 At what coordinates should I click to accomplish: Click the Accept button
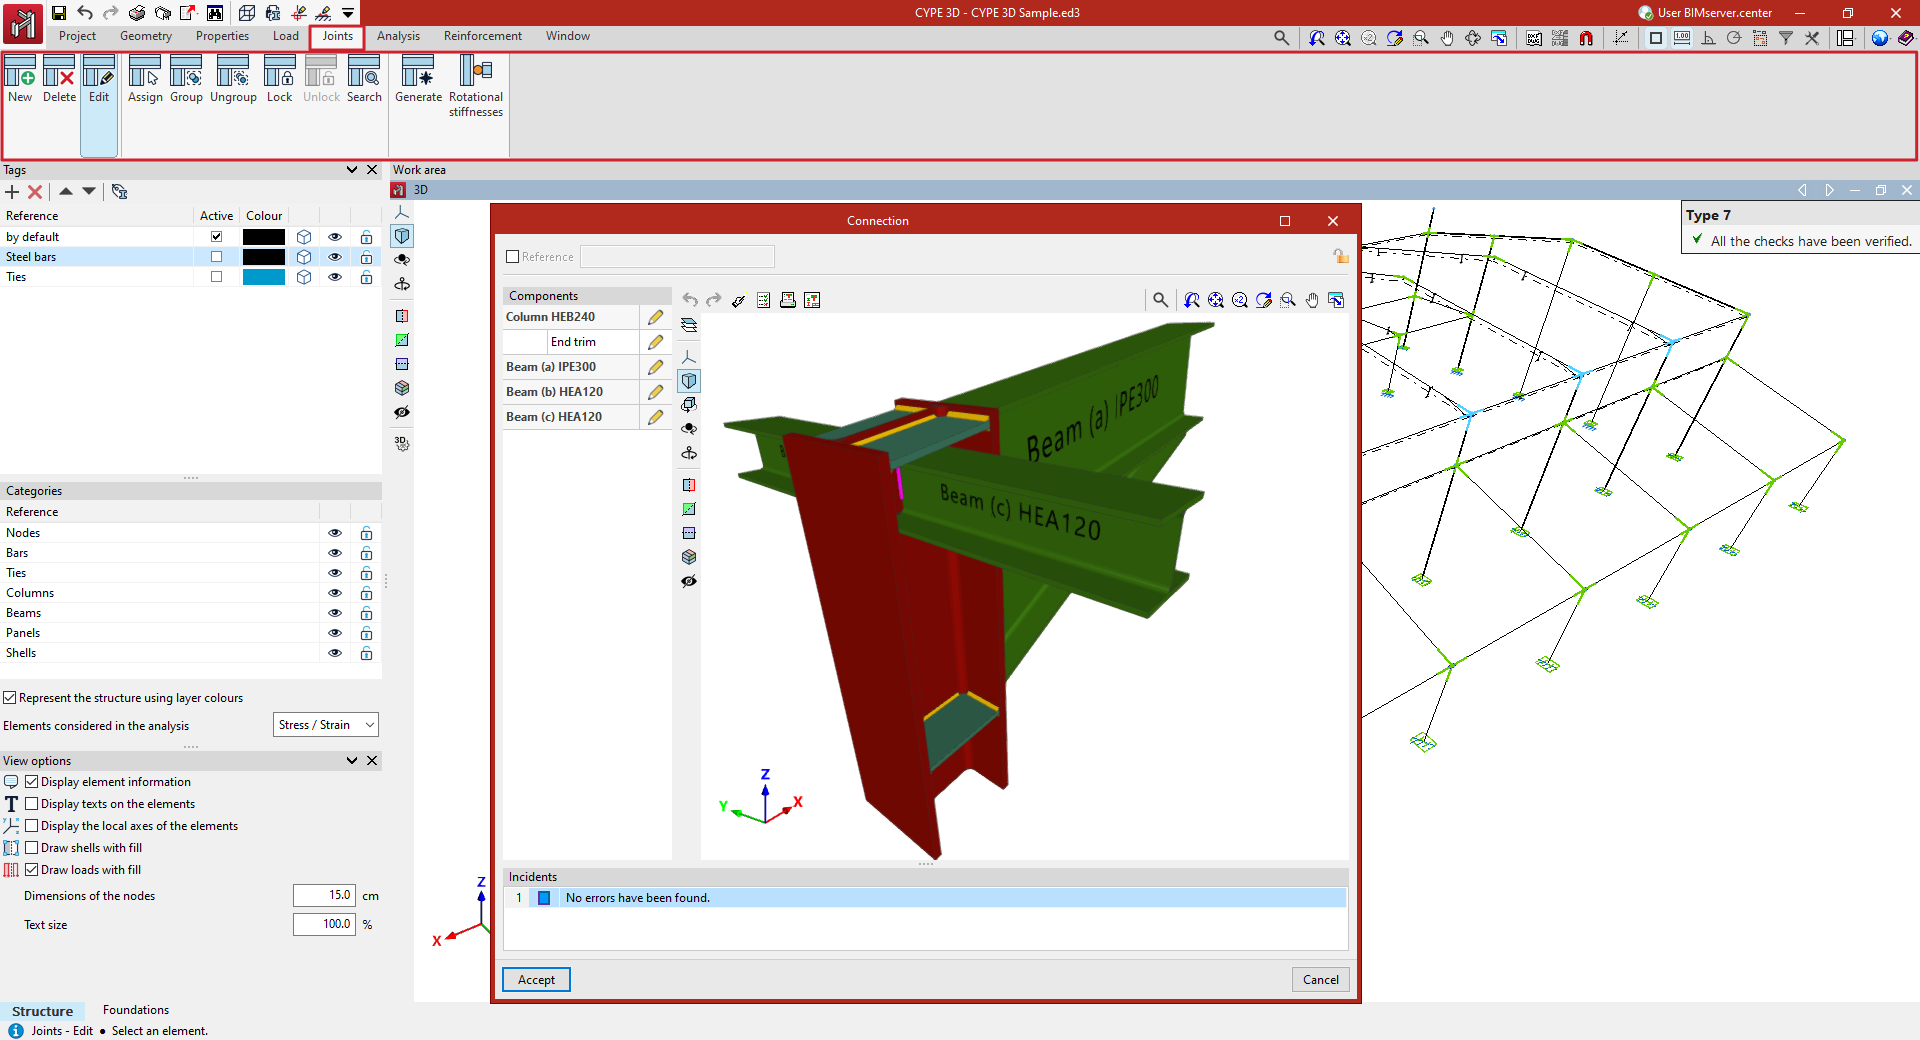tap(536, 980)
